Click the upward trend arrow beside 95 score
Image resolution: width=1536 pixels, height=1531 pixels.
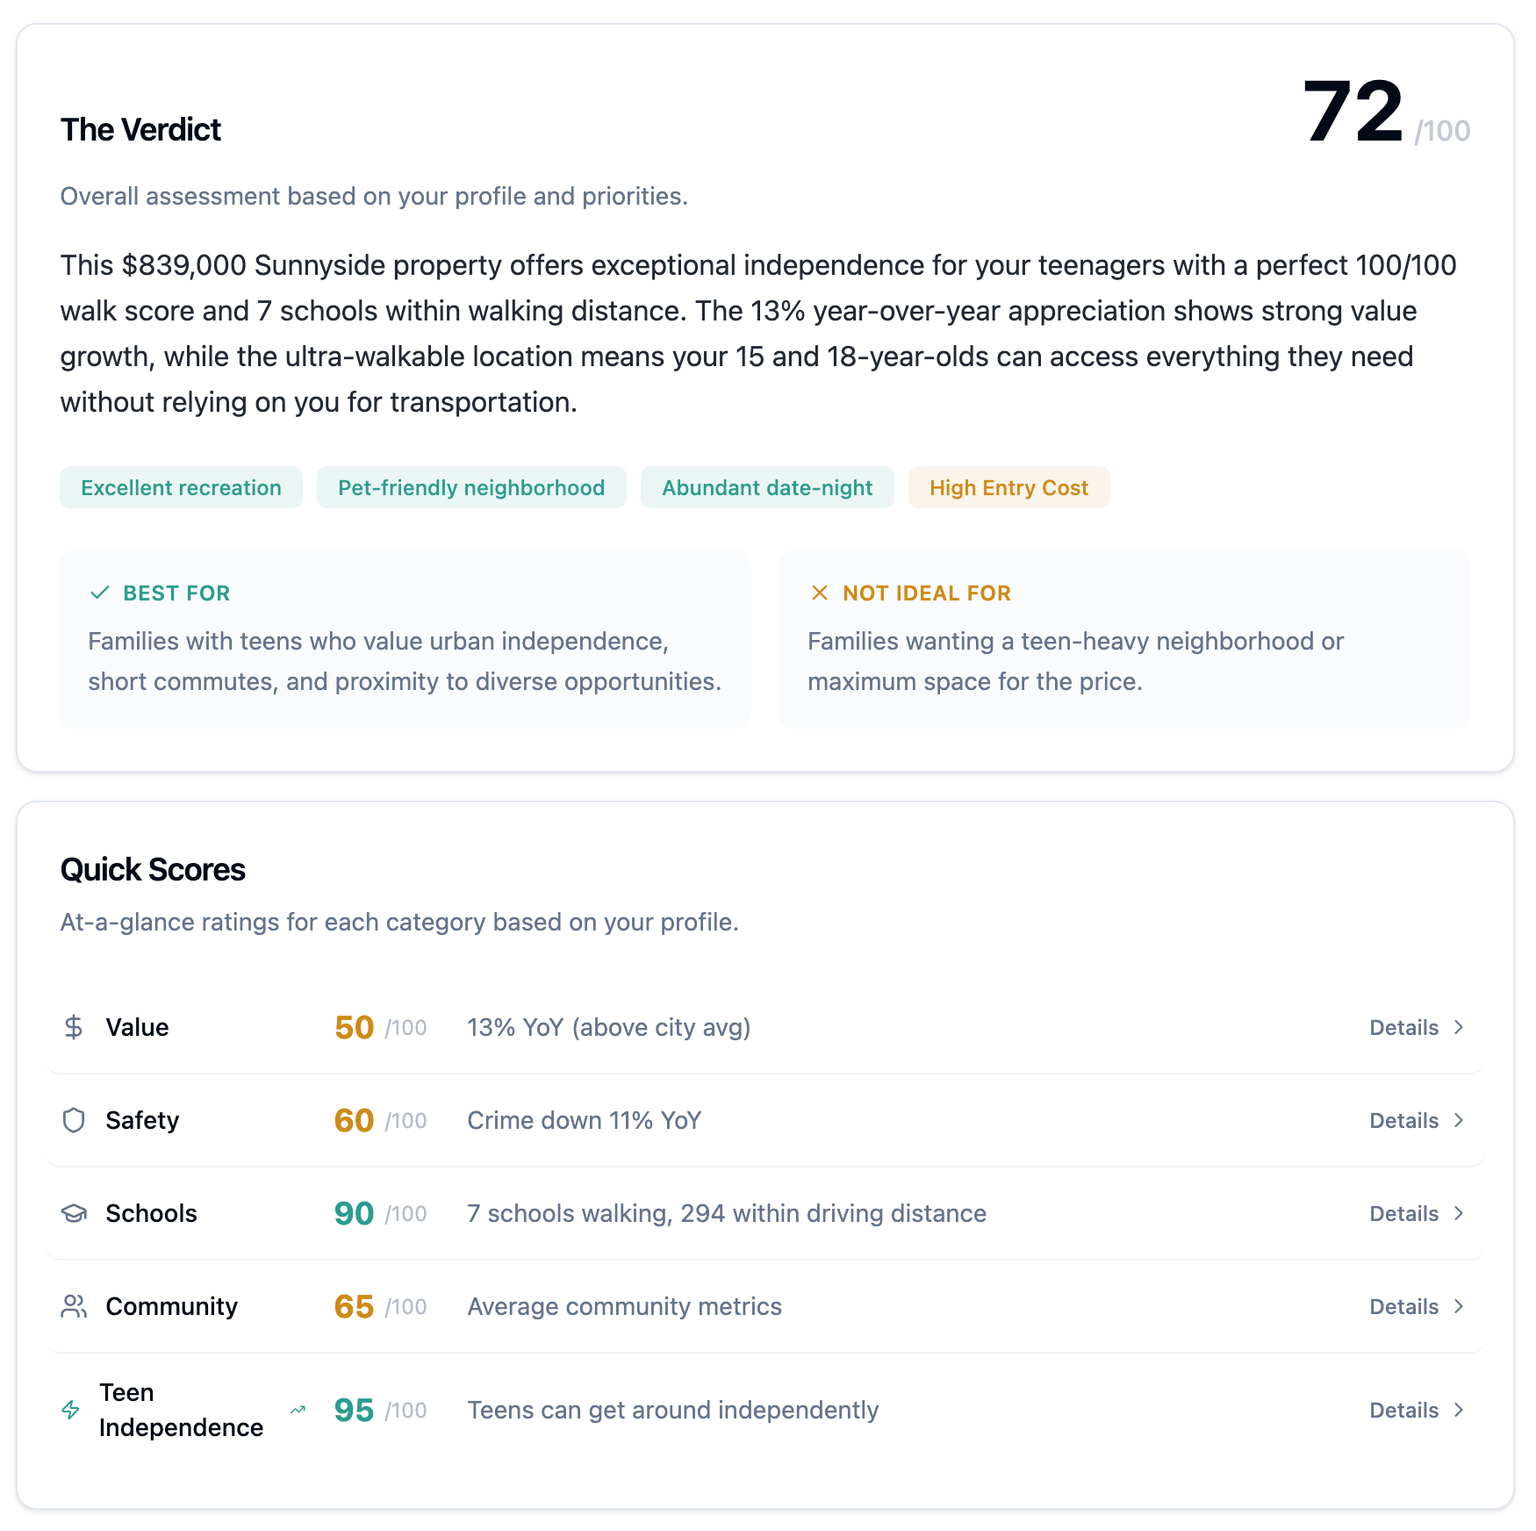click(x=297, y=1410)
